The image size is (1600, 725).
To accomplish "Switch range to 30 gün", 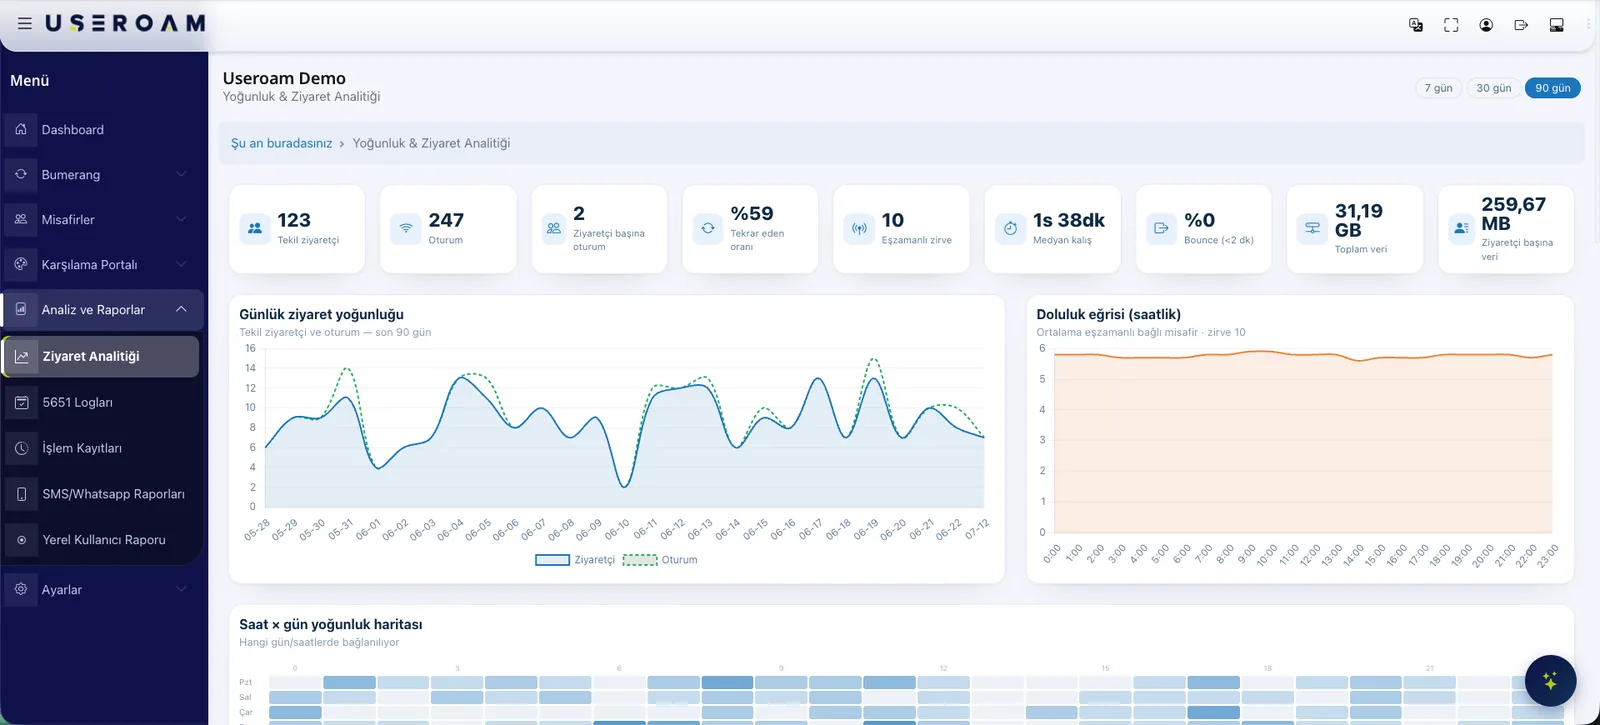I will point(1494,88).
